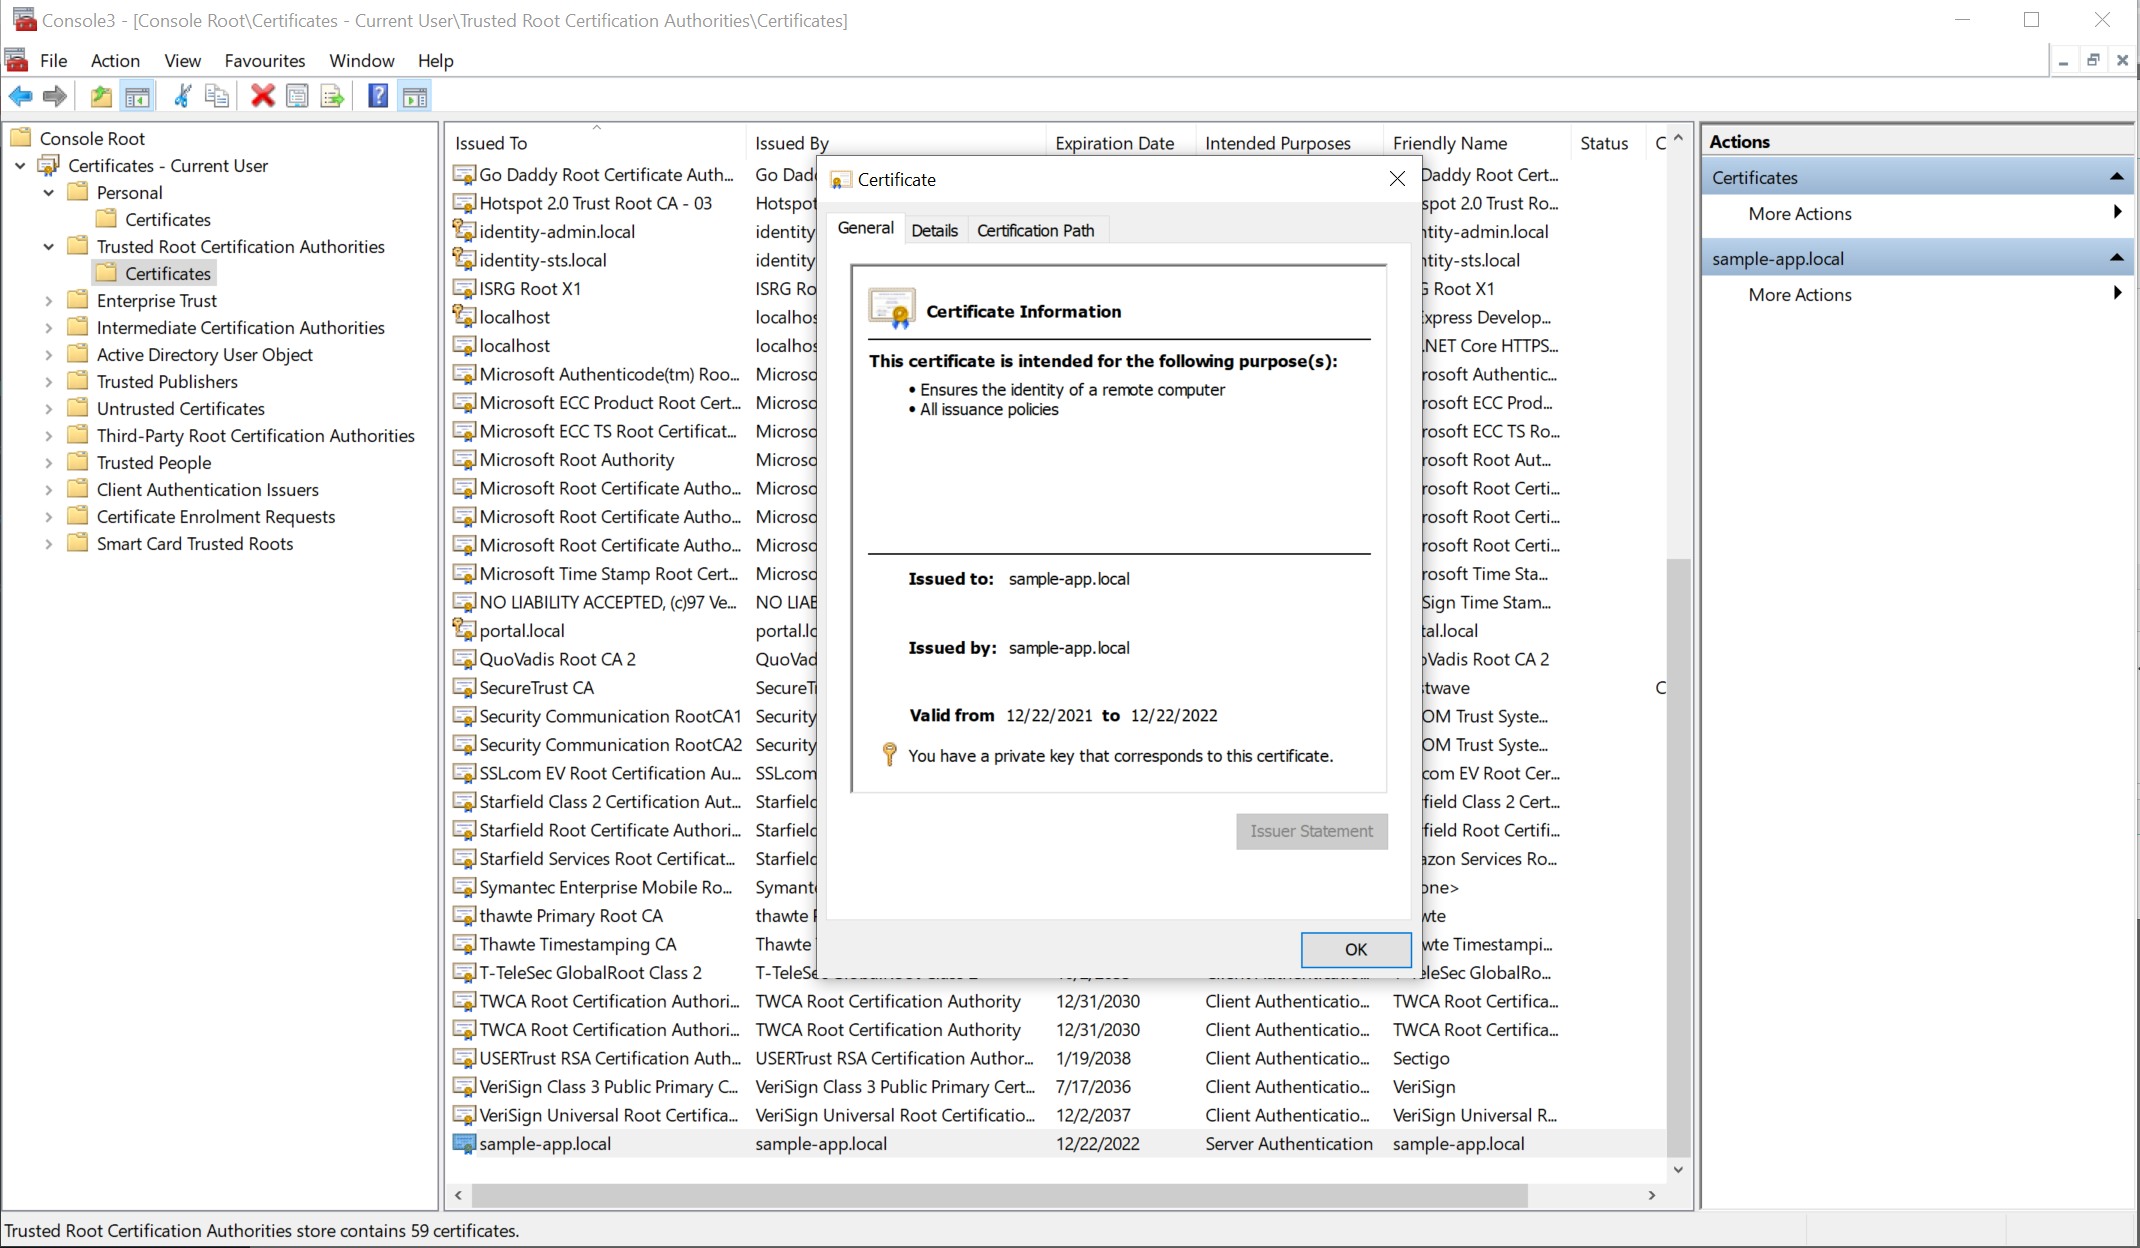Screen dimensions: 2140x1248
Task: Open the Certification Path tab
Action: [x=1035, y=230]
